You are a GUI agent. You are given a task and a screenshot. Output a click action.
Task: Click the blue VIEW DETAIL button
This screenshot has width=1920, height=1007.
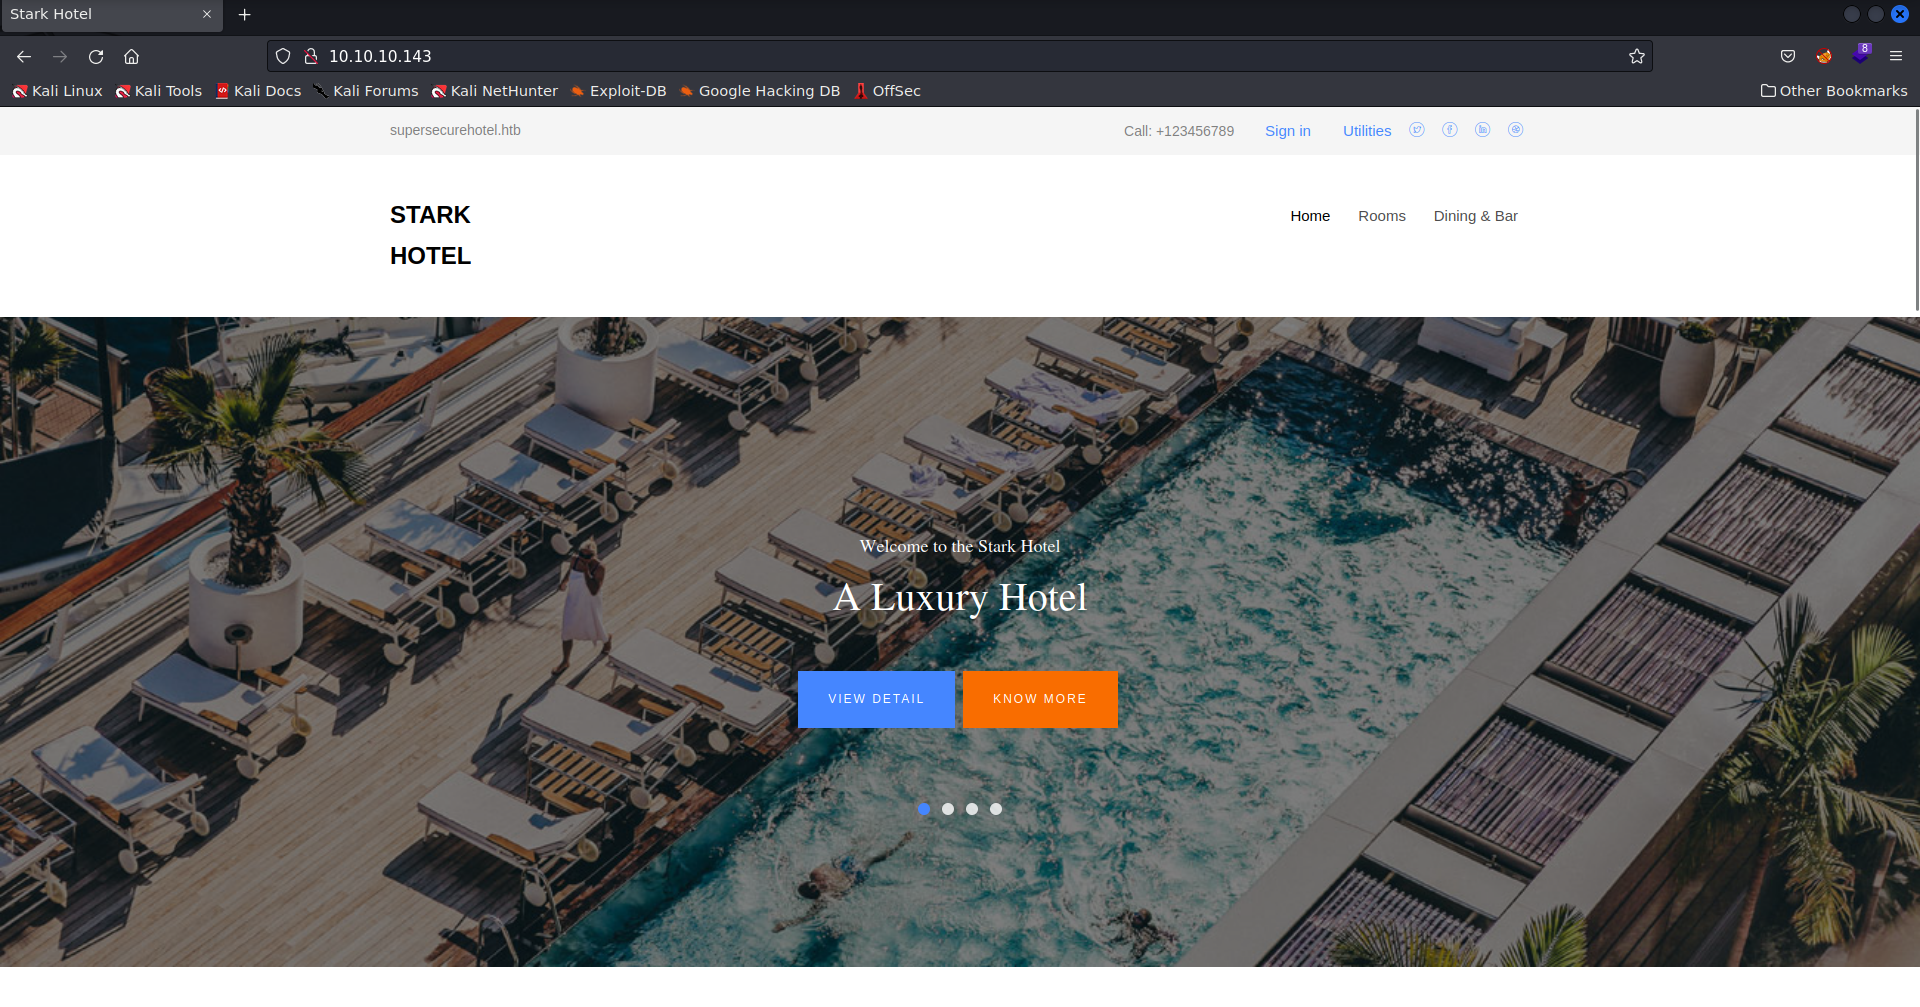876,699
